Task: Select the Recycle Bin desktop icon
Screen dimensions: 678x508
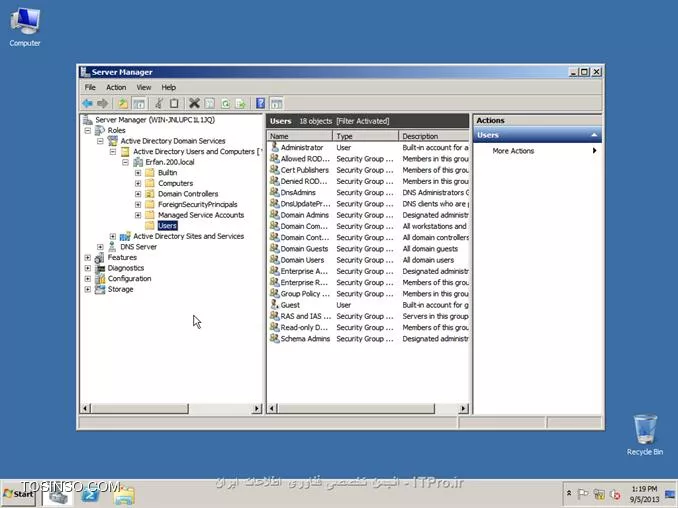Action: point(645,435)
